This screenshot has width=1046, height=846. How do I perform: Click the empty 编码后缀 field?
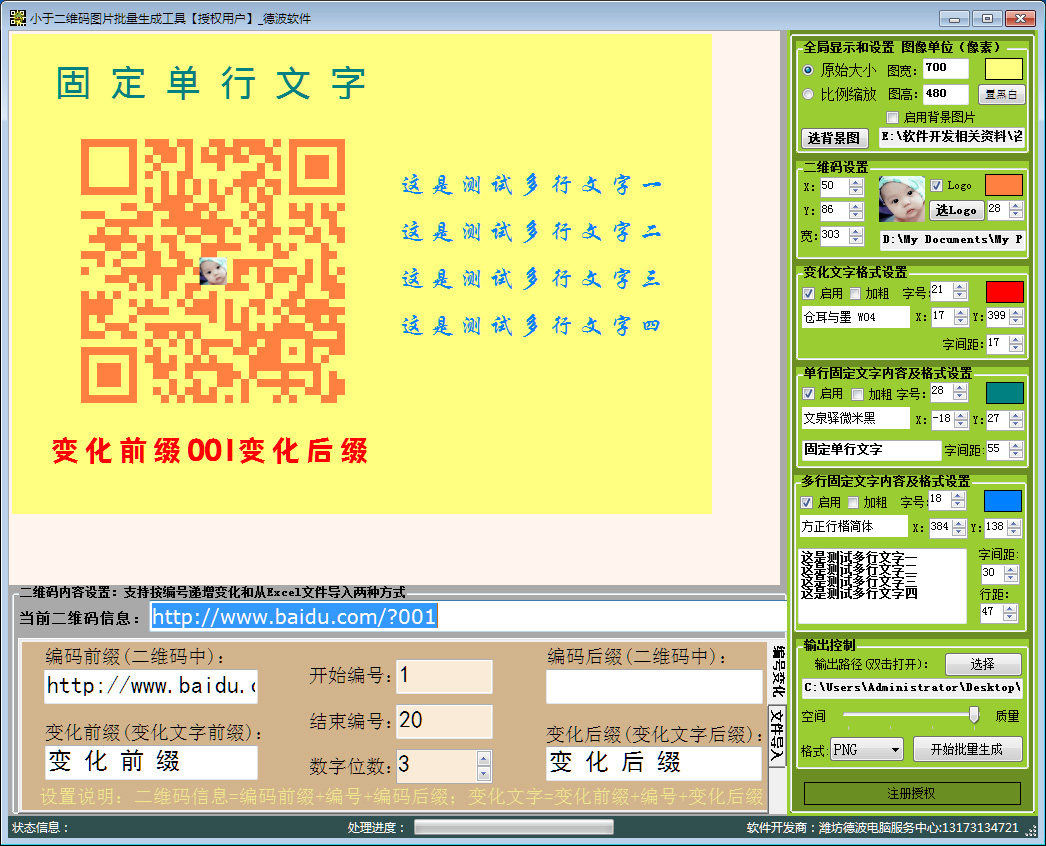[x=654, y=687]
